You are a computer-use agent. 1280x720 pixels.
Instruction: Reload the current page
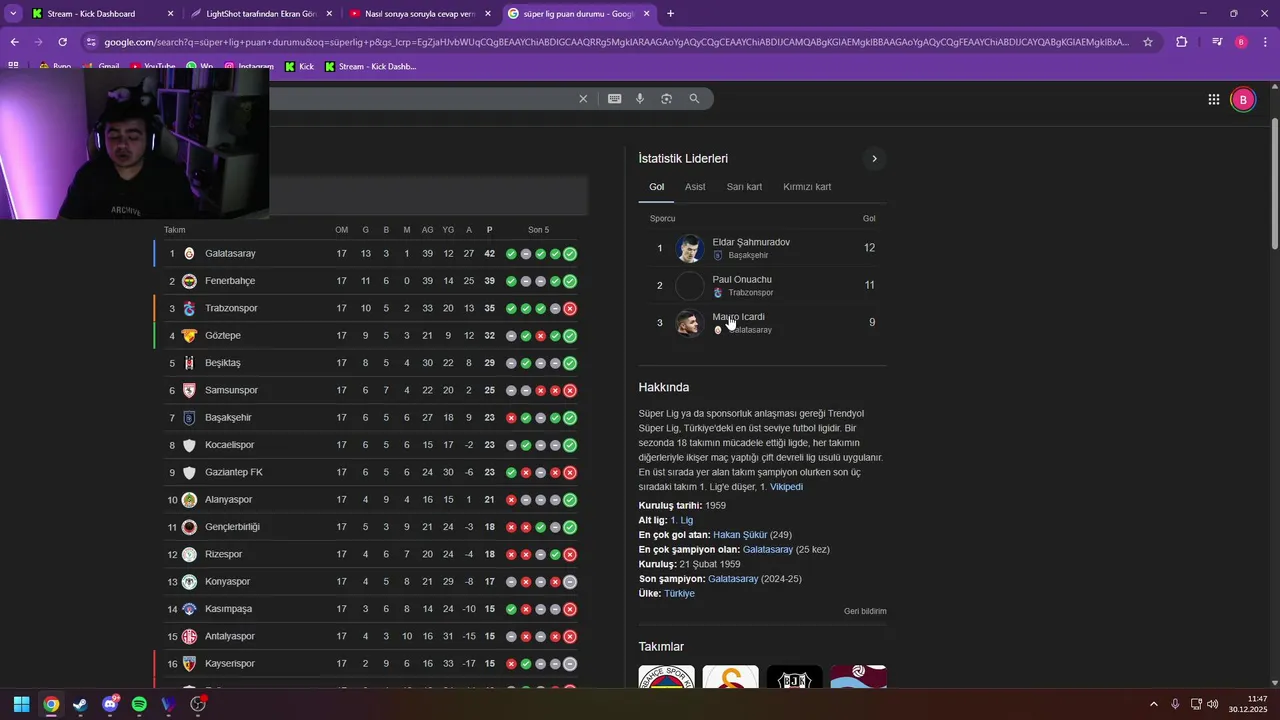coord(62,42)
